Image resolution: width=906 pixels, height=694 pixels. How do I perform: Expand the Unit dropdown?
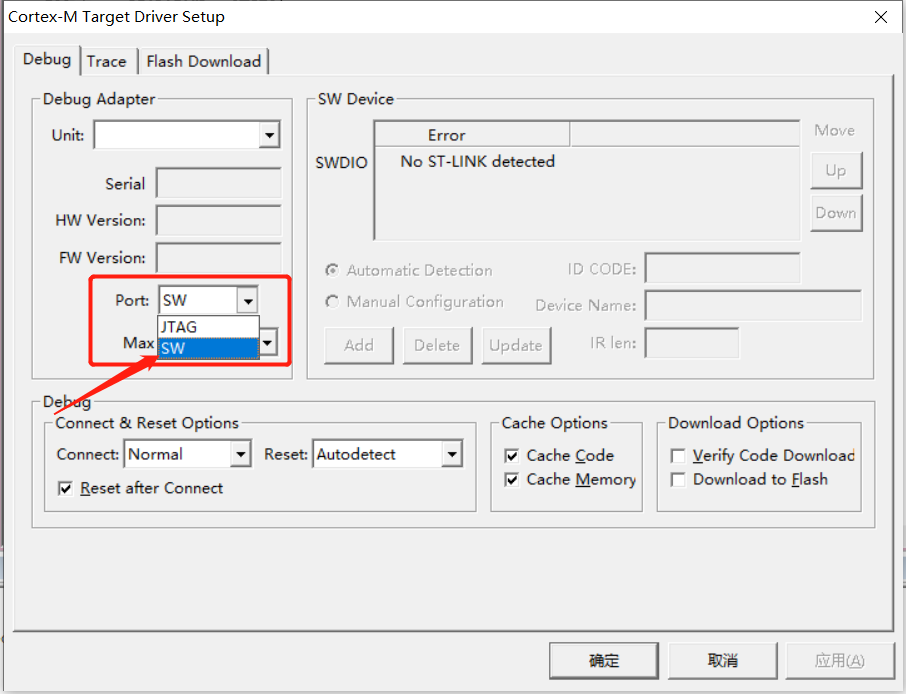pos(269,135)
